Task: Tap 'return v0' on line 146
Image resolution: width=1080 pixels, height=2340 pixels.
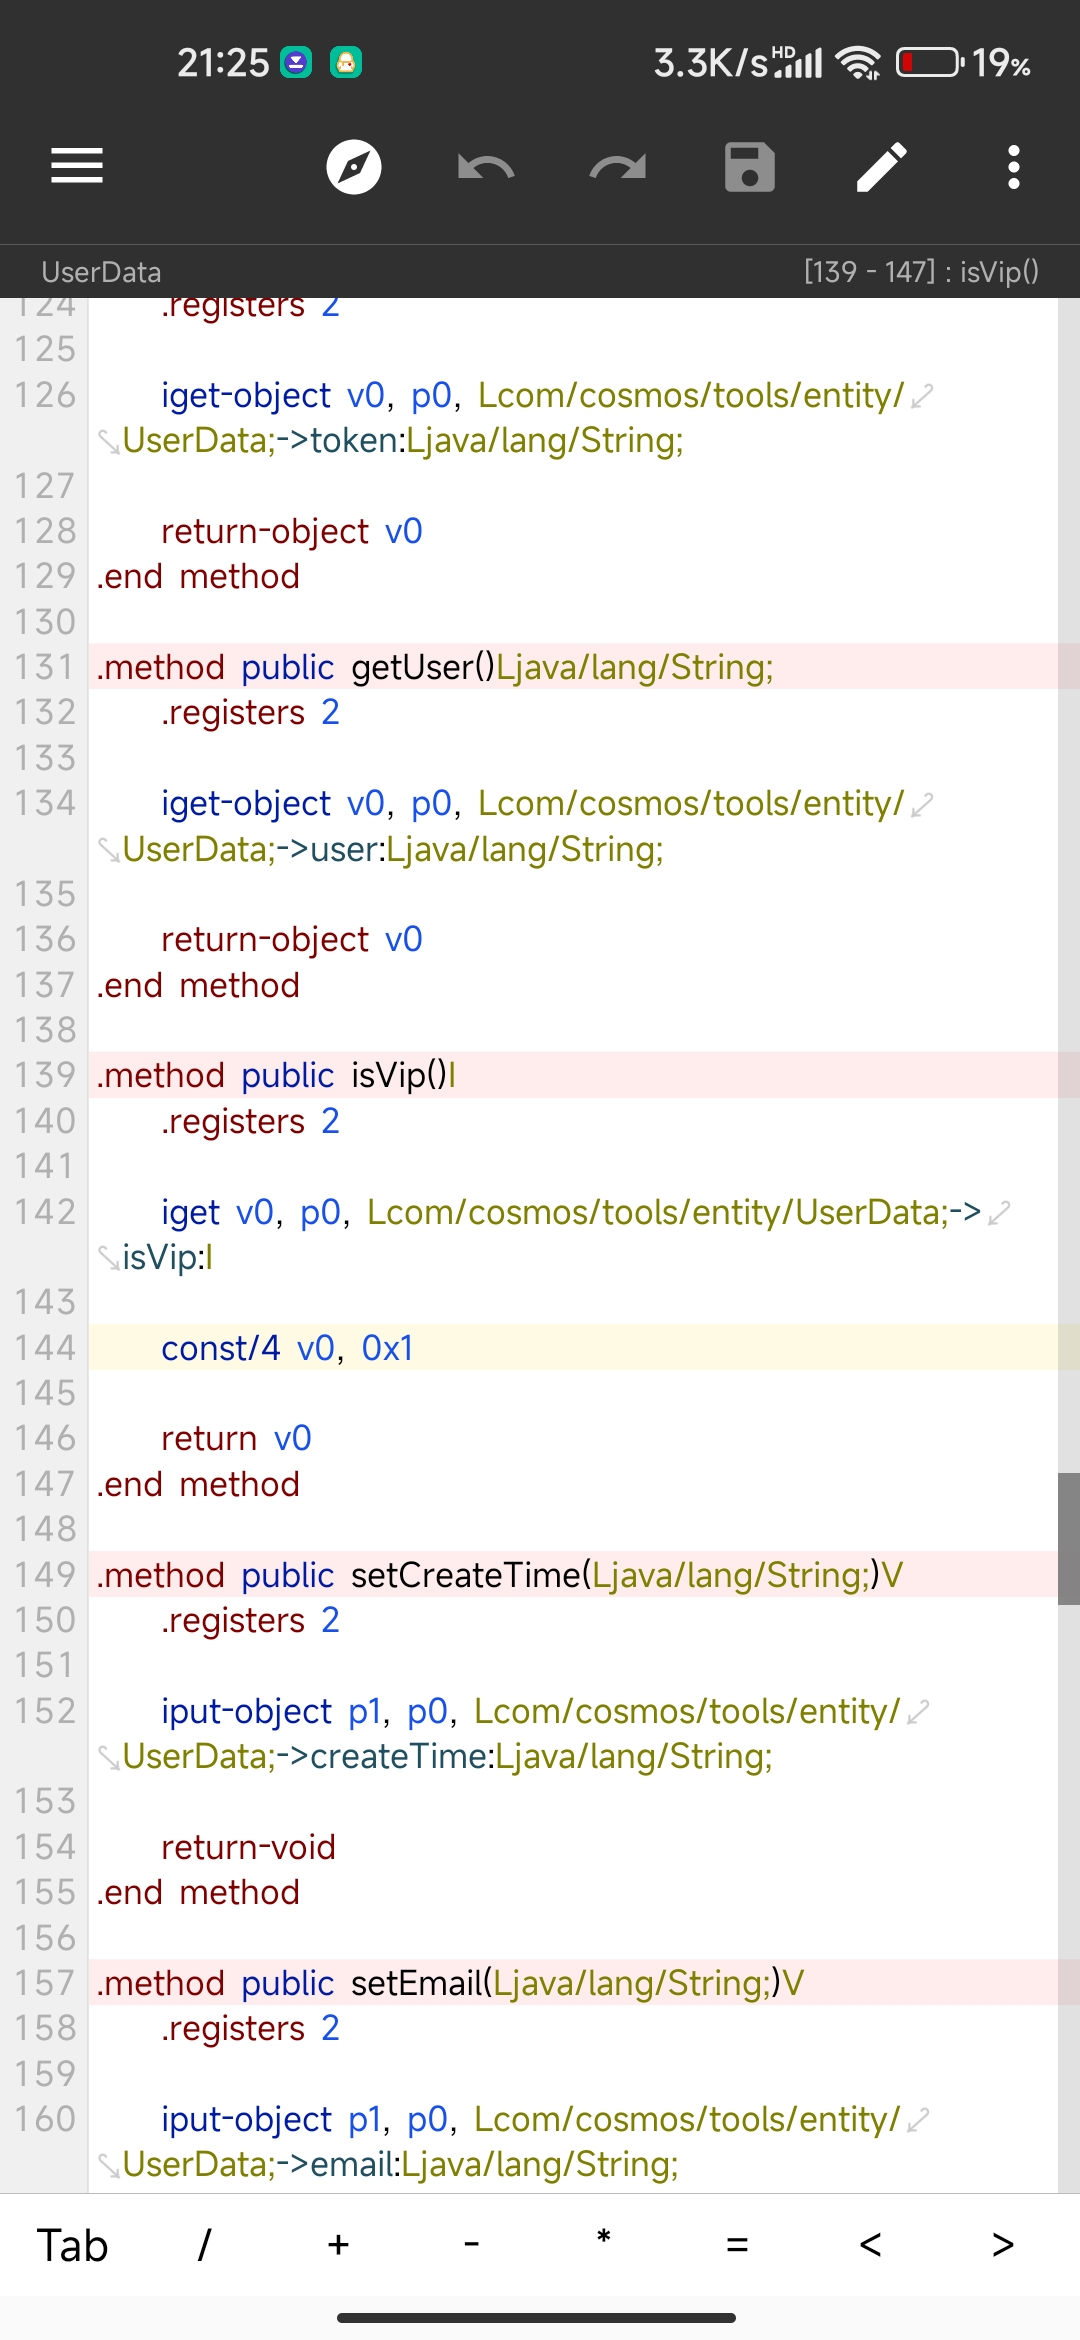Action: [236, 1438]
